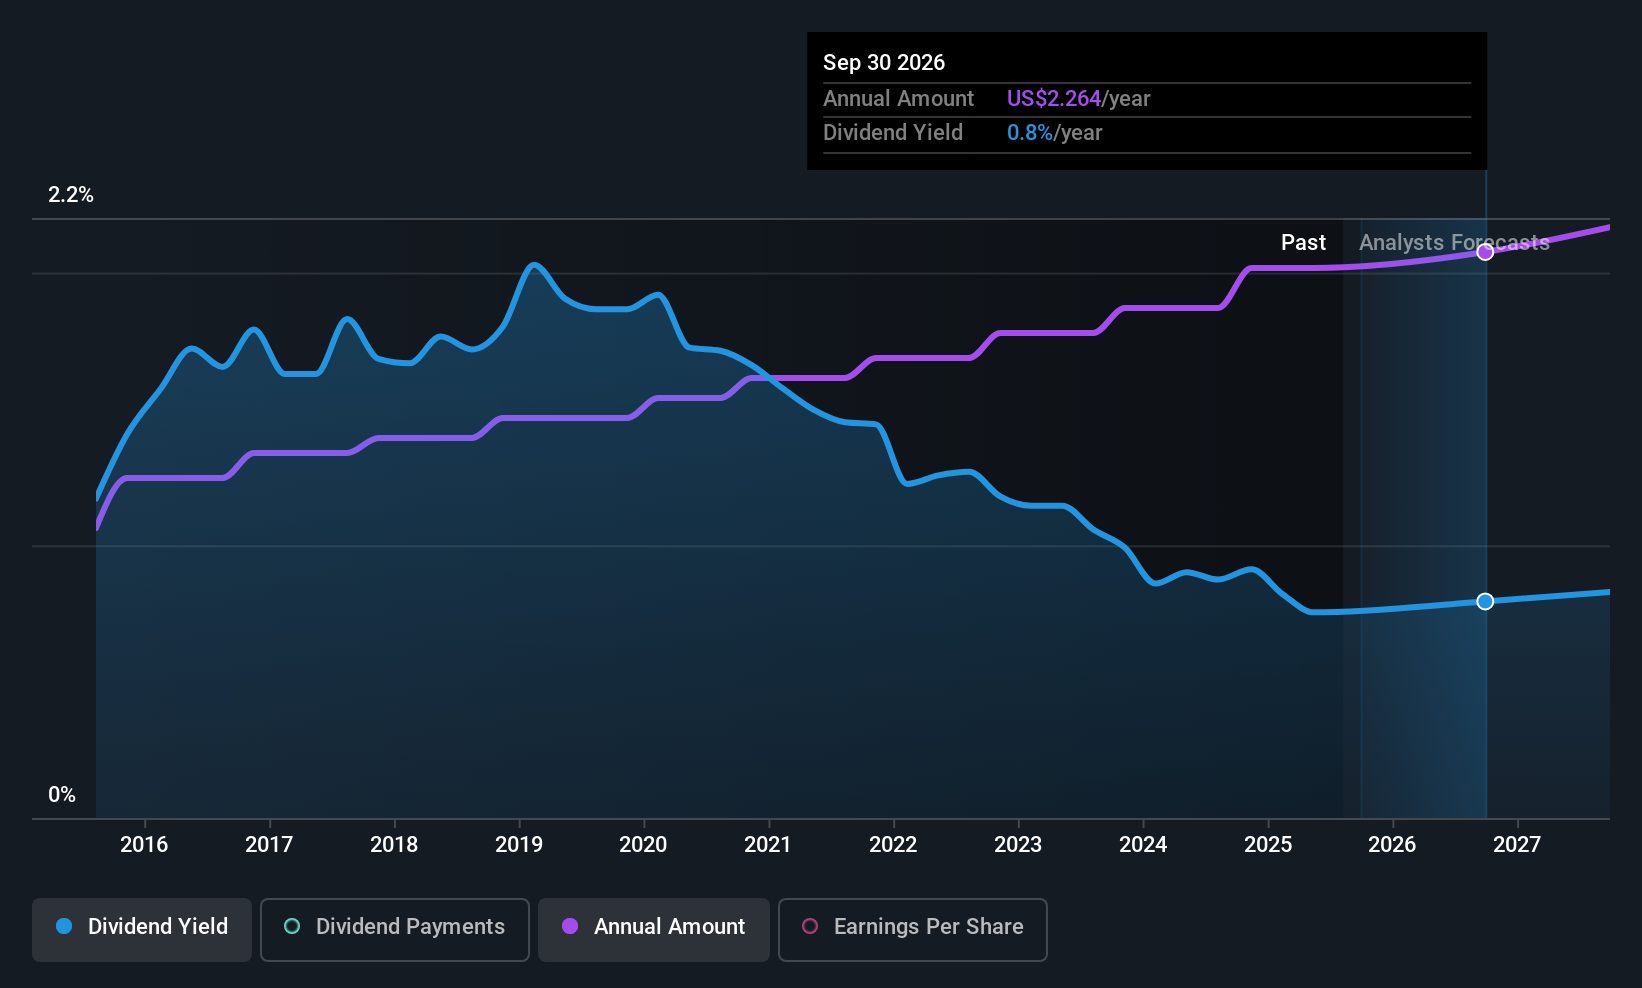Click the Sep 30 2026 tooltip date
1642x988 pixels.
pyautogui.click(x=884, y=63)
